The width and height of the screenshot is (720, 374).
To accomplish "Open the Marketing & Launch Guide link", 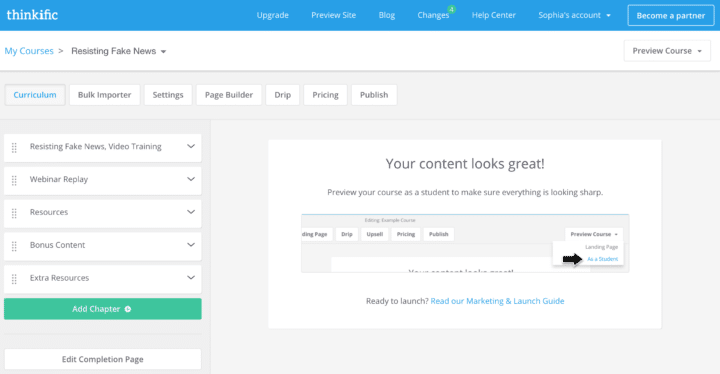I will [497, 301].
